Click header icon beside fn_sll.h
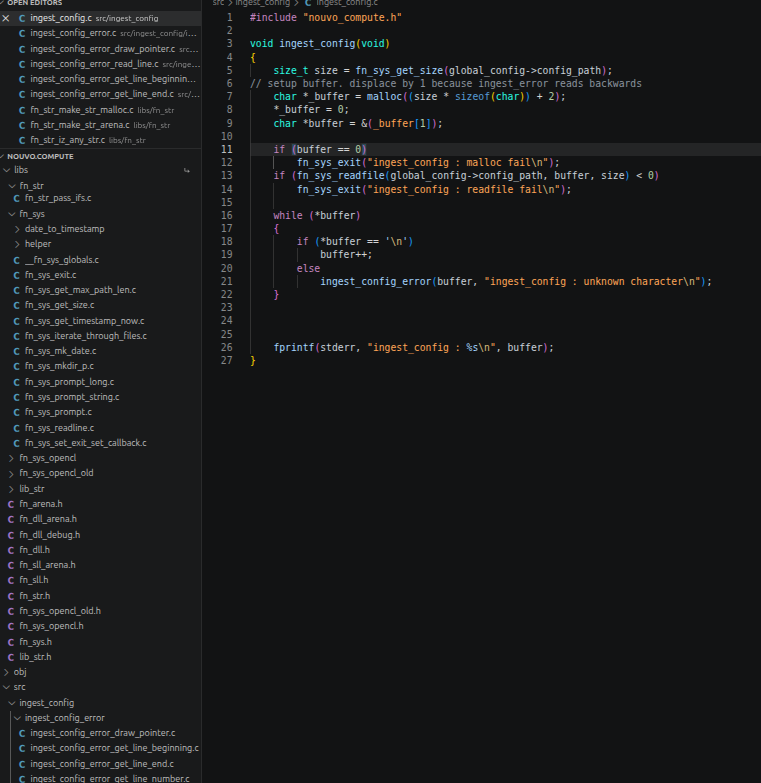761x783 pixels. coord(11,580)
